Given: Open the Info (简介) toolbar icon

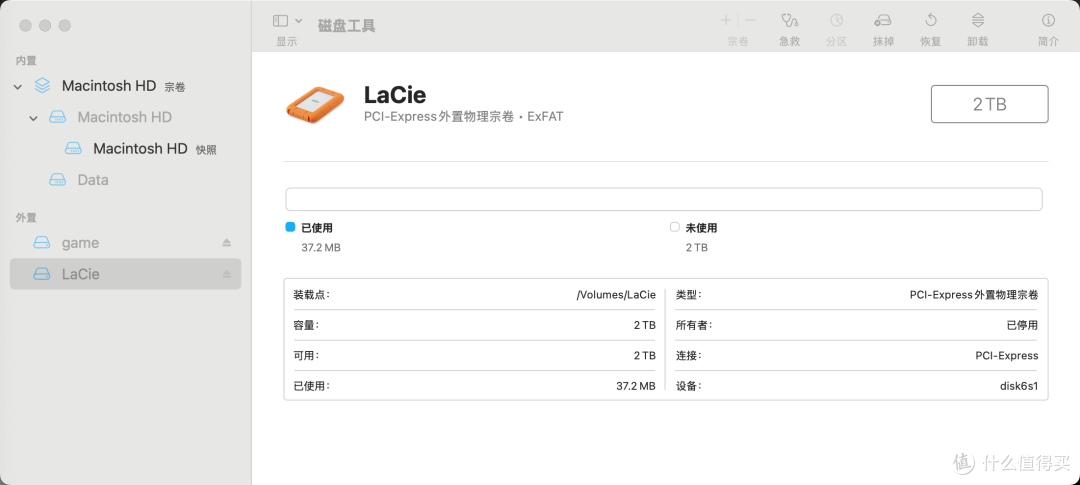Looking at the screenshot, I should click(1048, 20).
